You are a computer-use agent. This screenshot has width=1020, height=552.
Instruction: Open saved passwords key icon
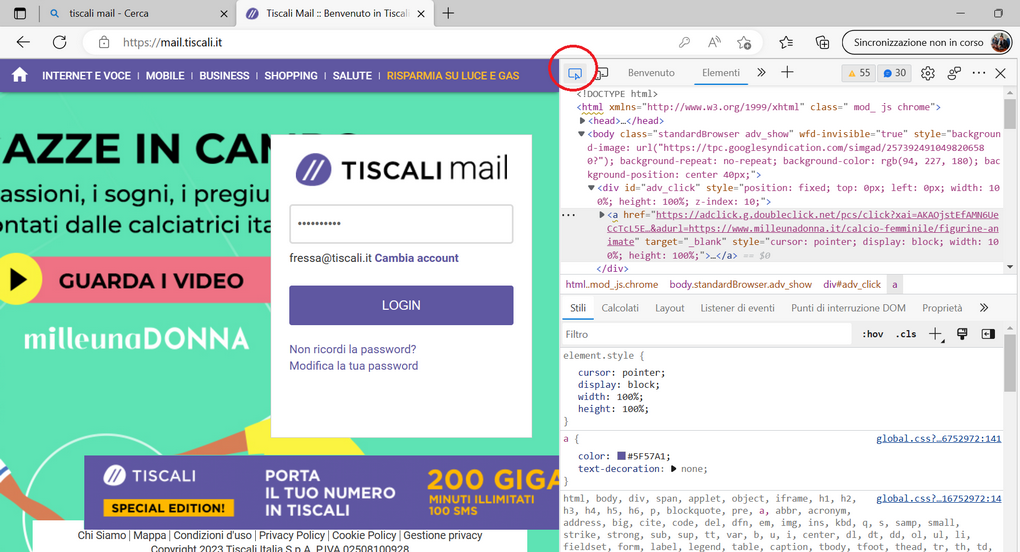tap(684, 42)
